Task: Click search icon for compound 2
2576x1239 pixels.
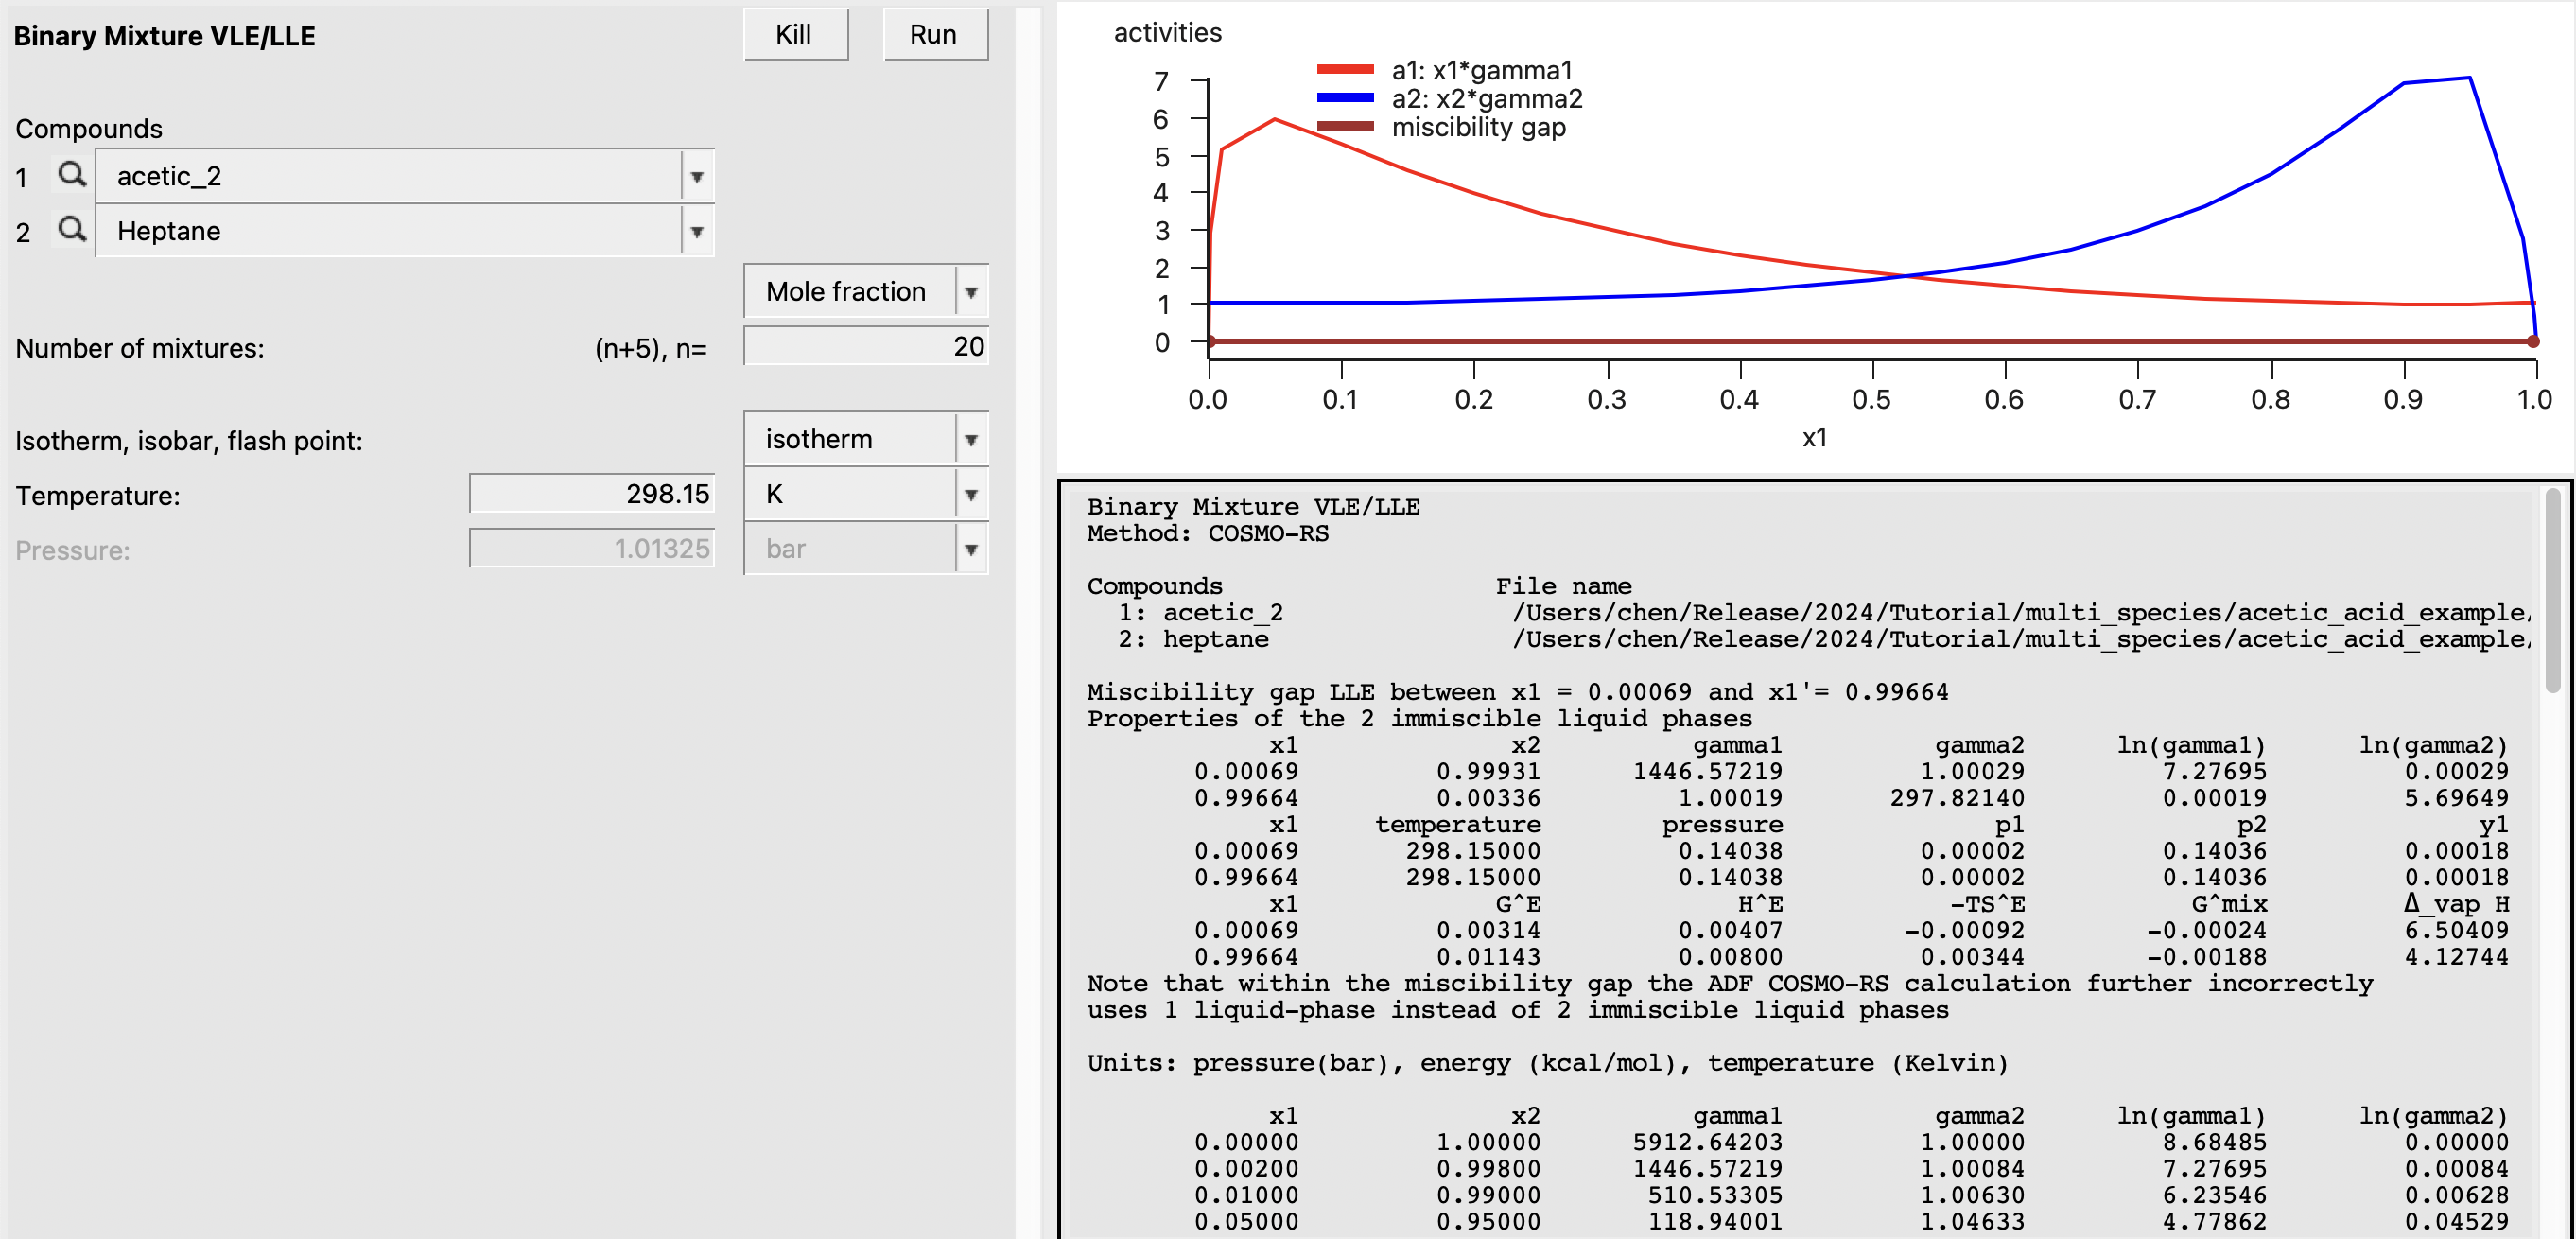Action: pyautogui.click(x=71, y=230)
